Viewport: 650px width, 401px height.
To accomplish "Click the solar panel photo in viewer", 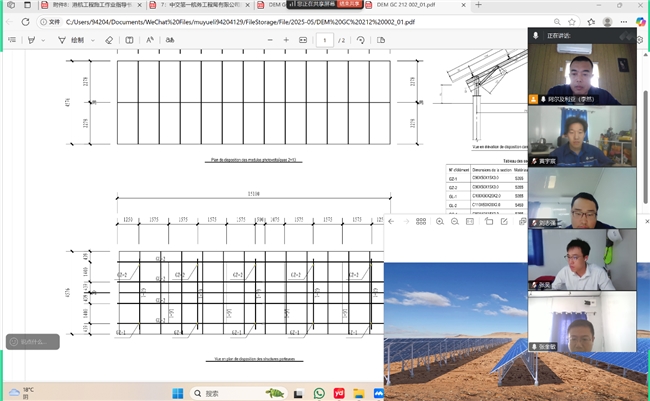I will [x=456, y=331].
